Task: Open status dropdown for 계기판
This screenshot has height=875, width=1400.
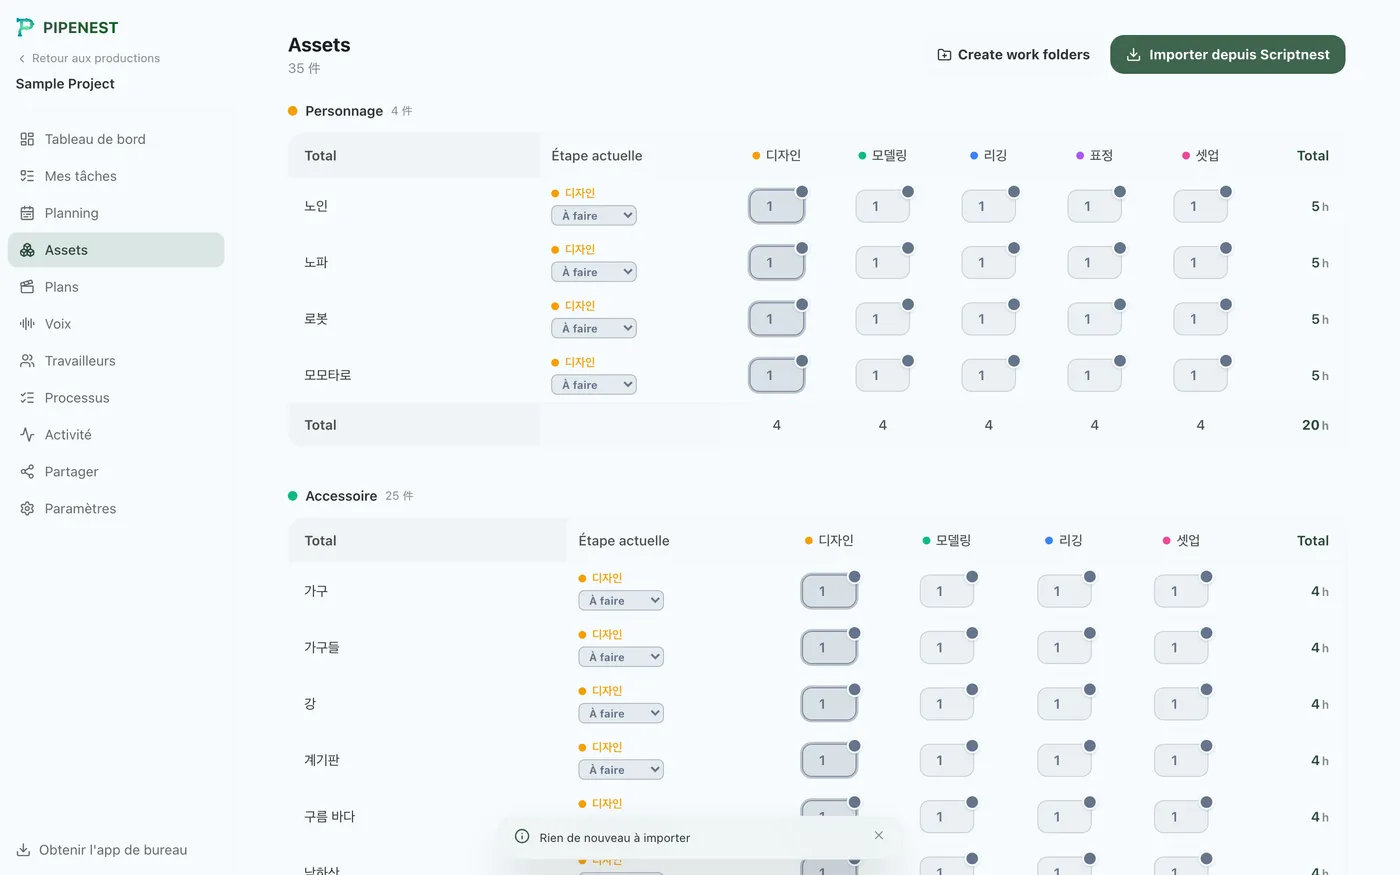Action: (x=621, y=770)
